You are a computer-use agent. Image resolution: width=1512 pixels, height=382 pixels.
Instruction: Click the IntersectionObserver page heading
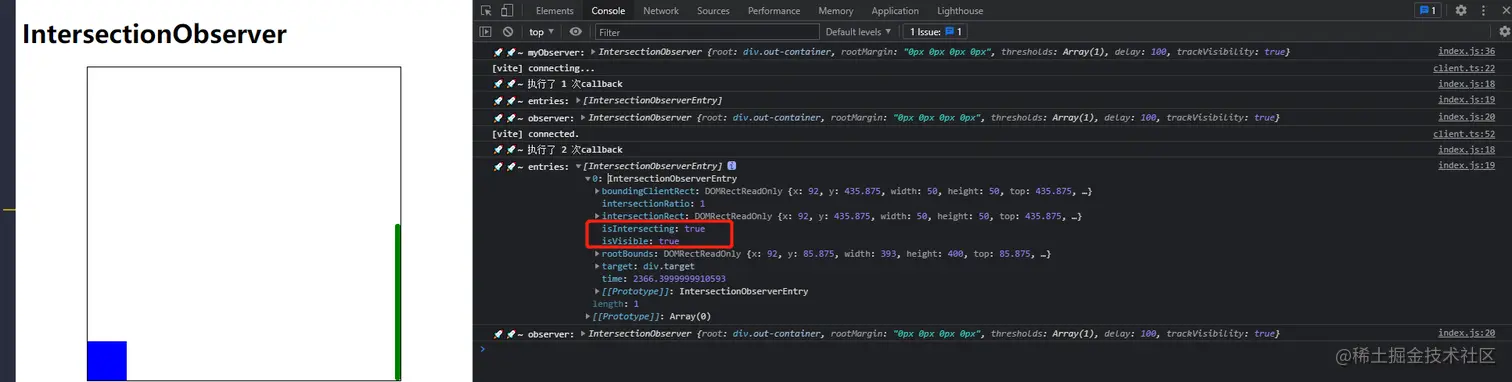(x=155, y=34)
